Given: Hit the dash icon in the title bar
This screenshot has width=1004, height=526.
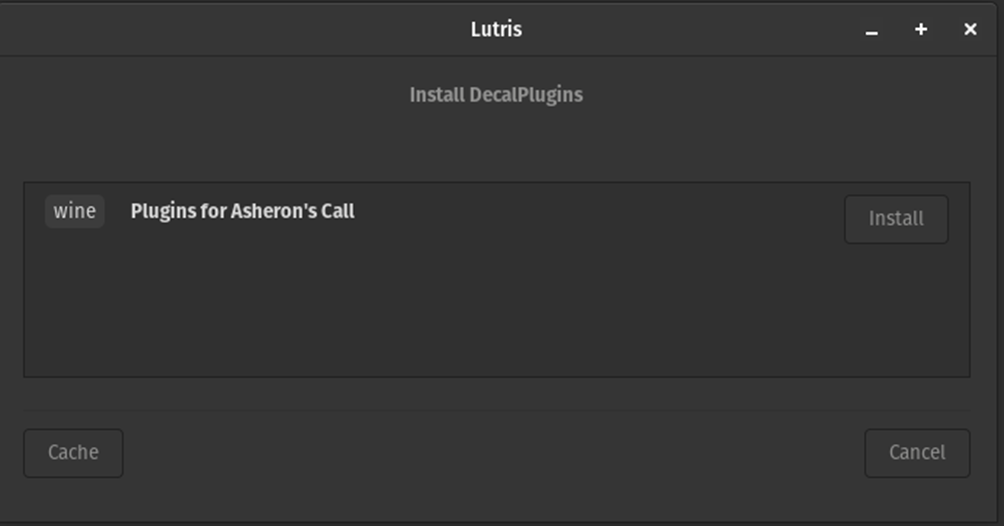Looking at the screenshot, I should coord(872,31).
